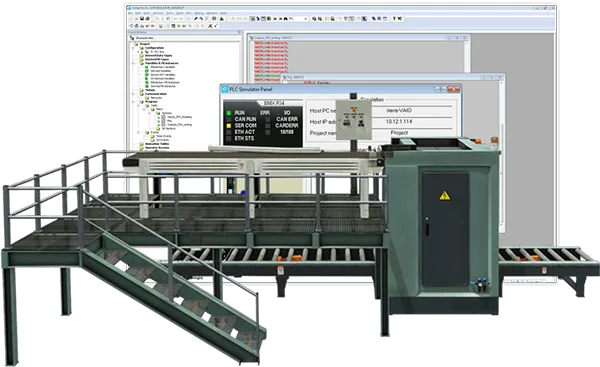600x367 pixels.
Task: Open the Tools menu
Action: click(170, 13)
